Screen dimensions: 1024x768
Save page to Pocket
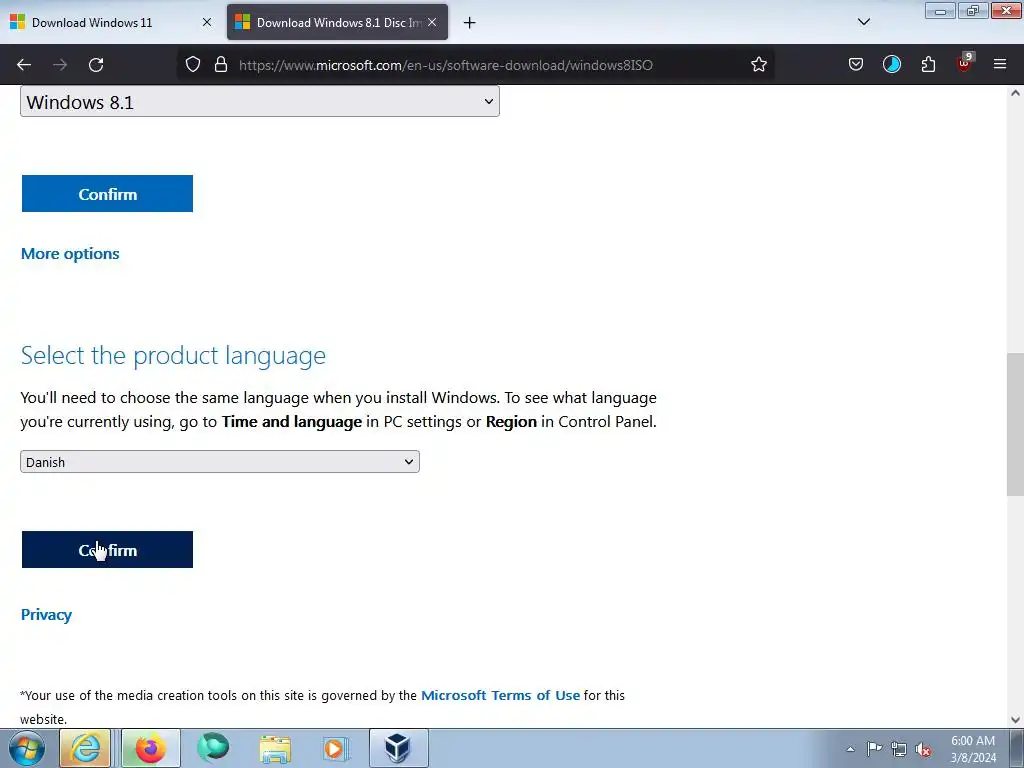coord(856,64)
